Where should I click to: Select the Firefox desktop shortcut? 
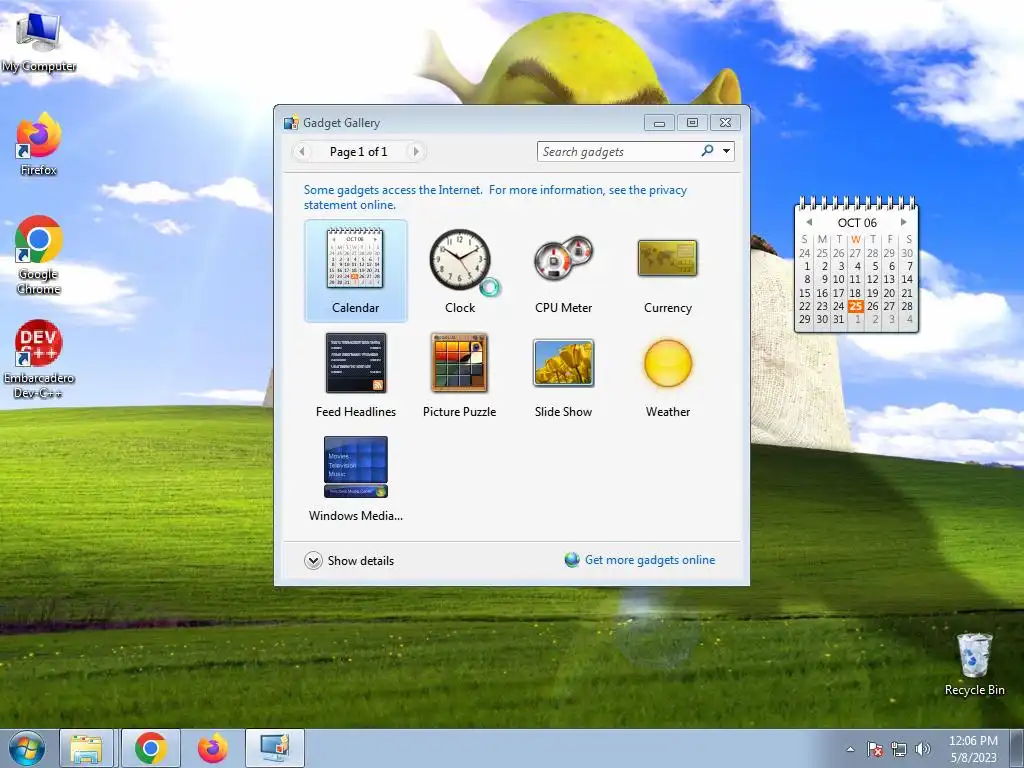coord(39,144)
